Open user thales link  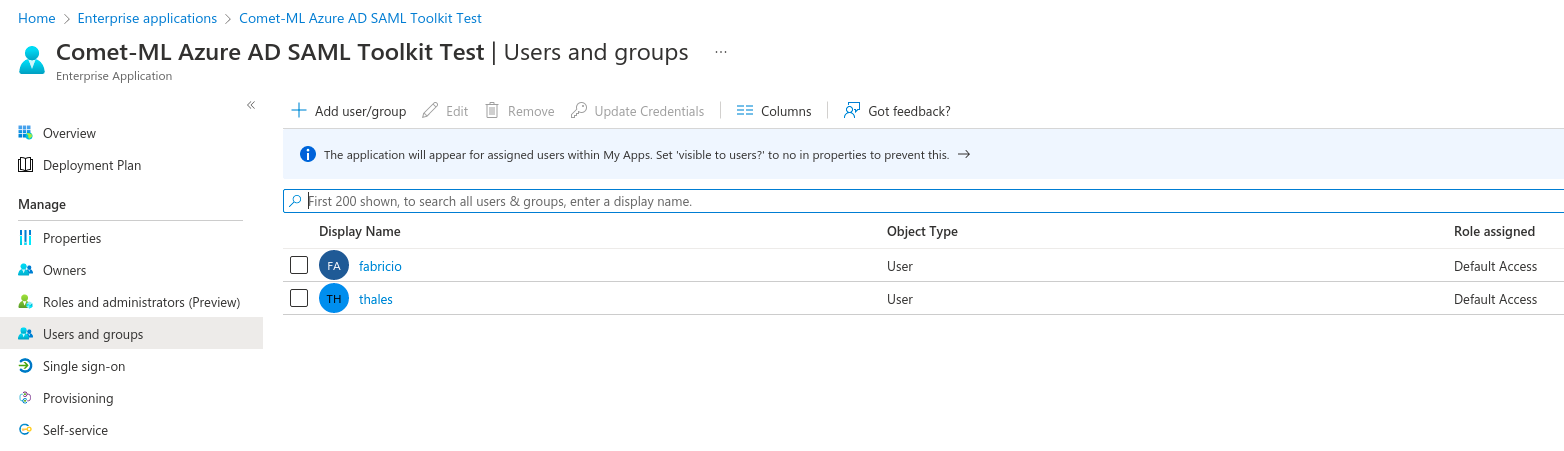pyautogui.click(x=376, y=299)
